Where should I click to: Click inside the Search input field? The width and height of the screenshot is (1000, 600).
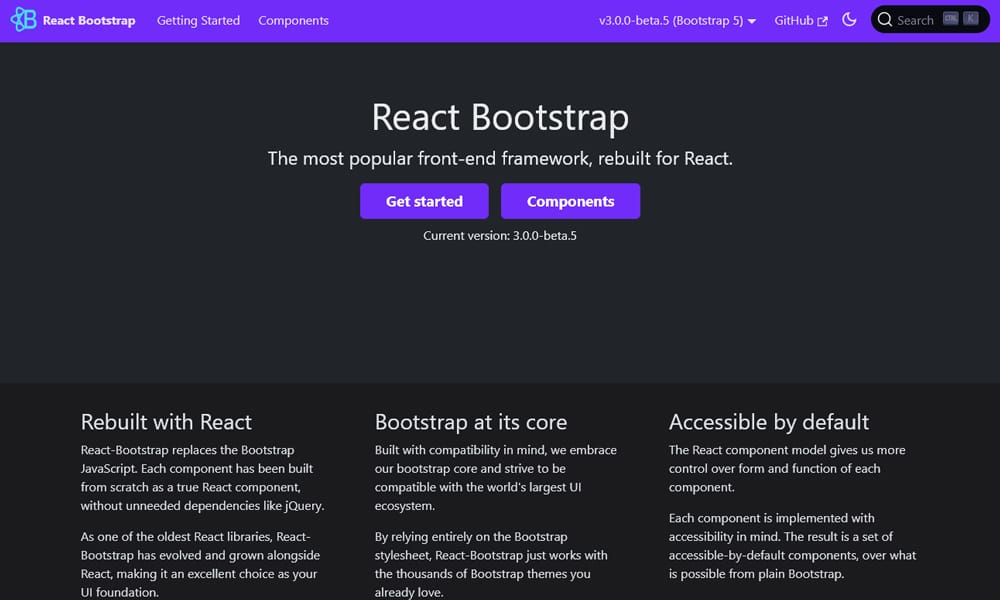[x=915, y=19]
